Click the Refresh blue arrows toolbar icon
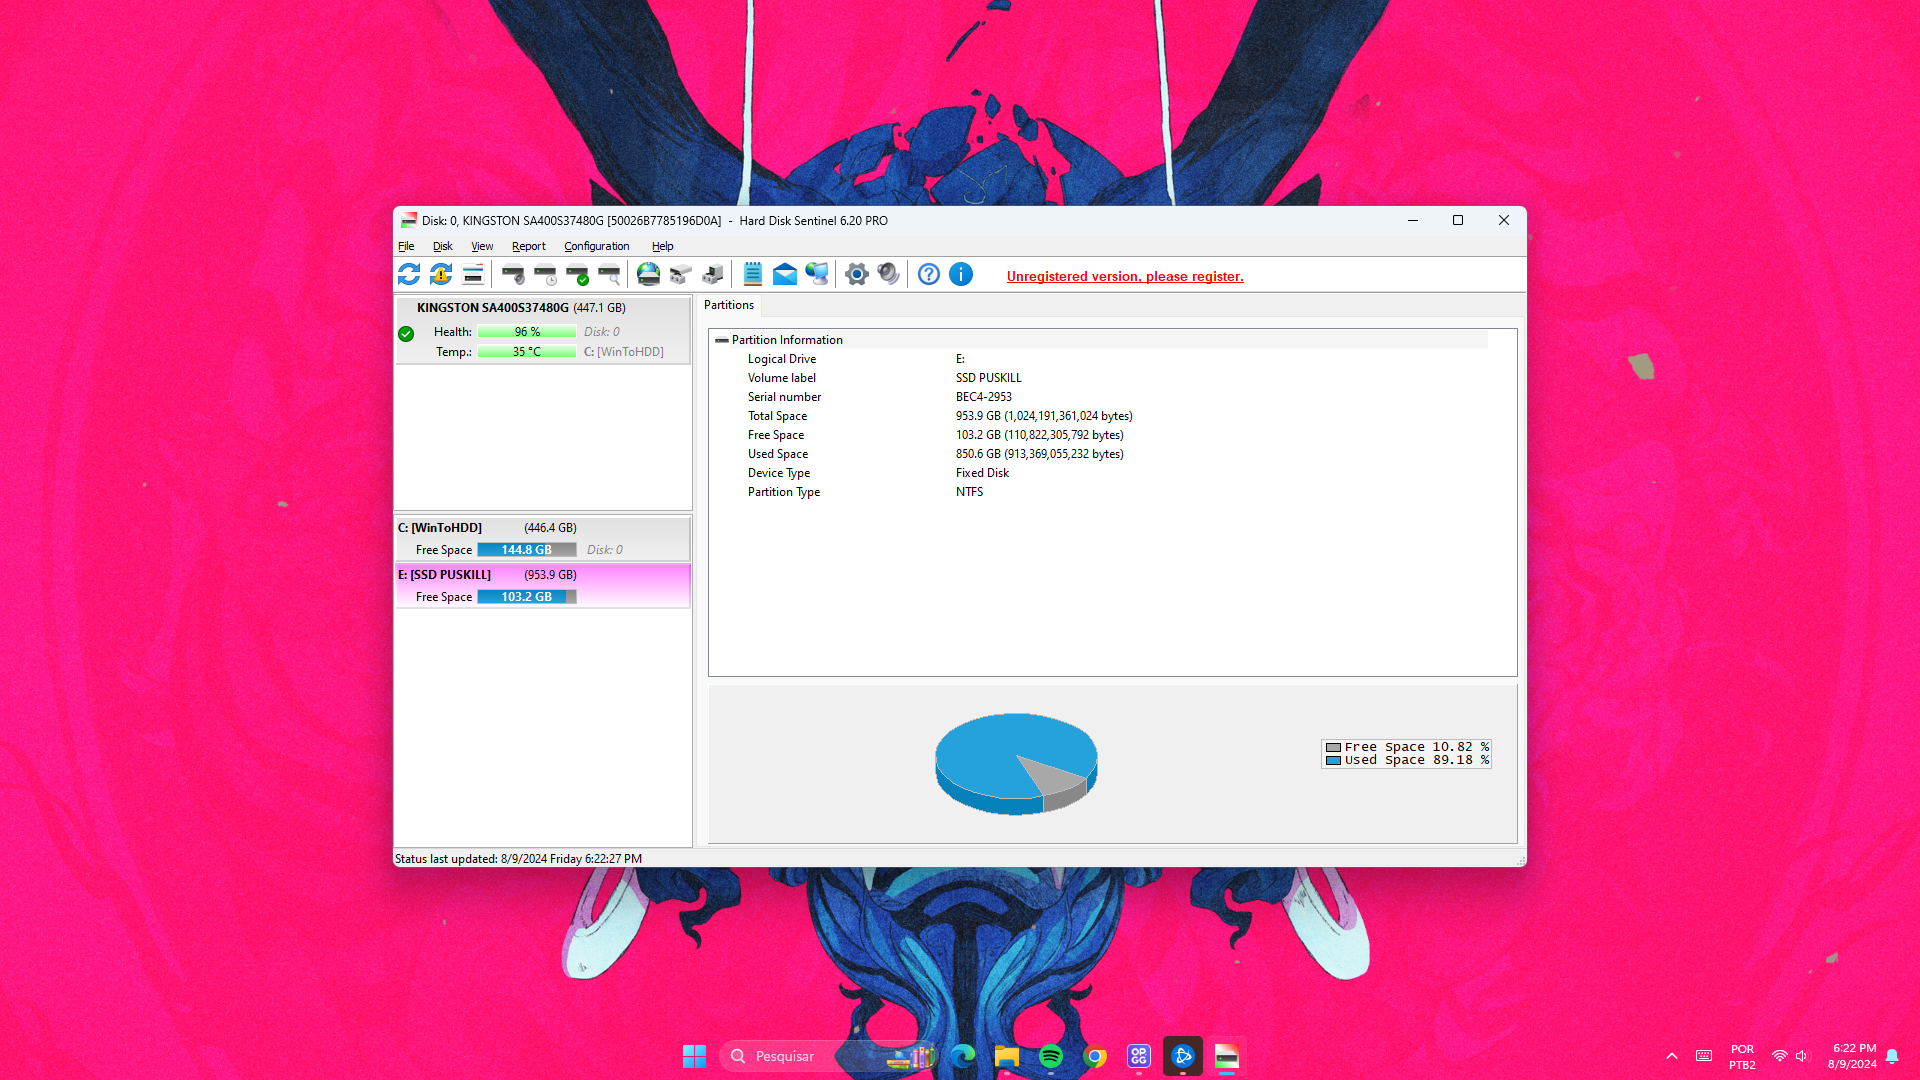 [409, 274]
